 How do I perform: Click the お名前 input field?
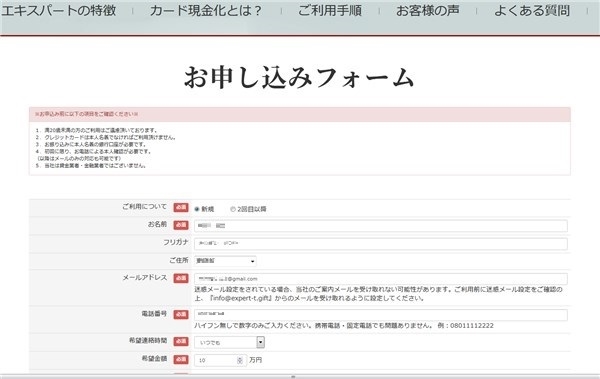click(x=381, y=226)
